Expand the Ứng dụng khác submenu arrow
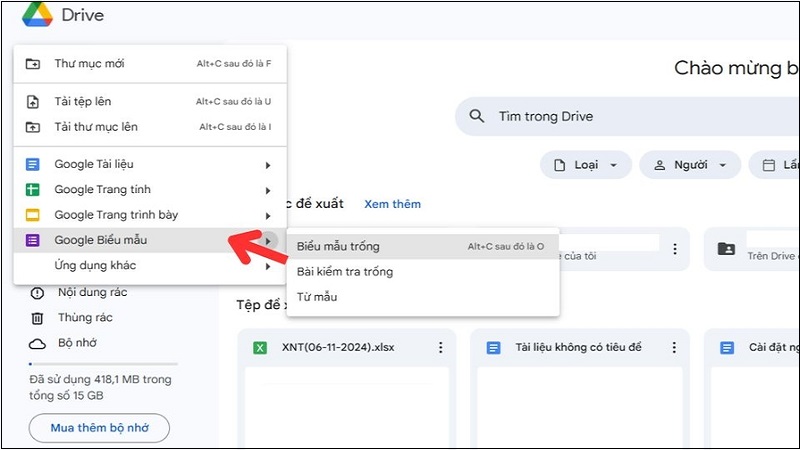 pos(268,266)
